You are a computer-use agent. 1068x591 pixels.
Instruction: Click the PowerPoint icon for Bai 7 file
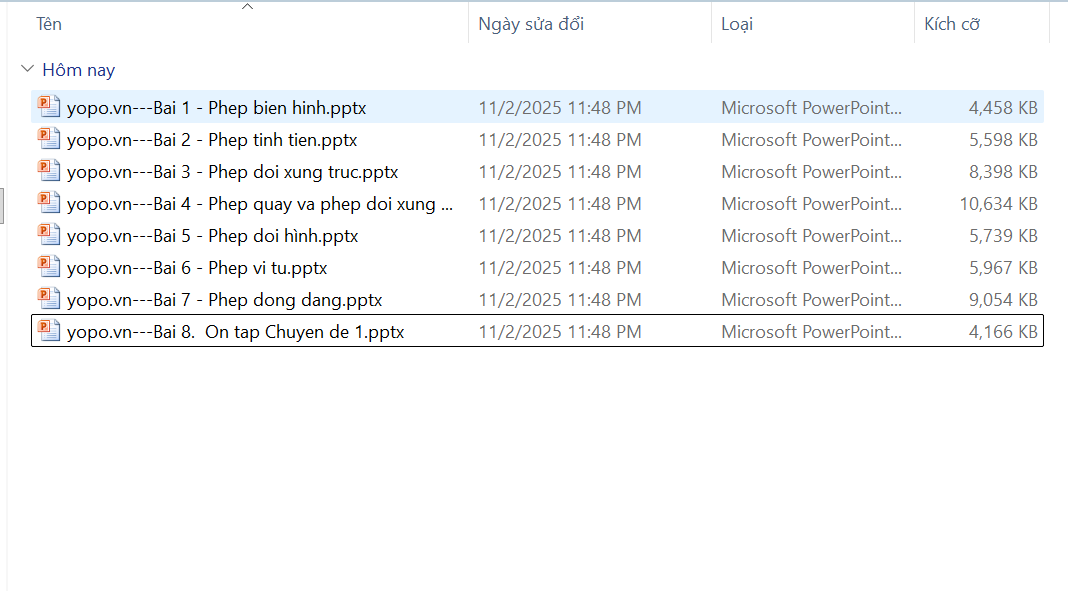(49, 299)
